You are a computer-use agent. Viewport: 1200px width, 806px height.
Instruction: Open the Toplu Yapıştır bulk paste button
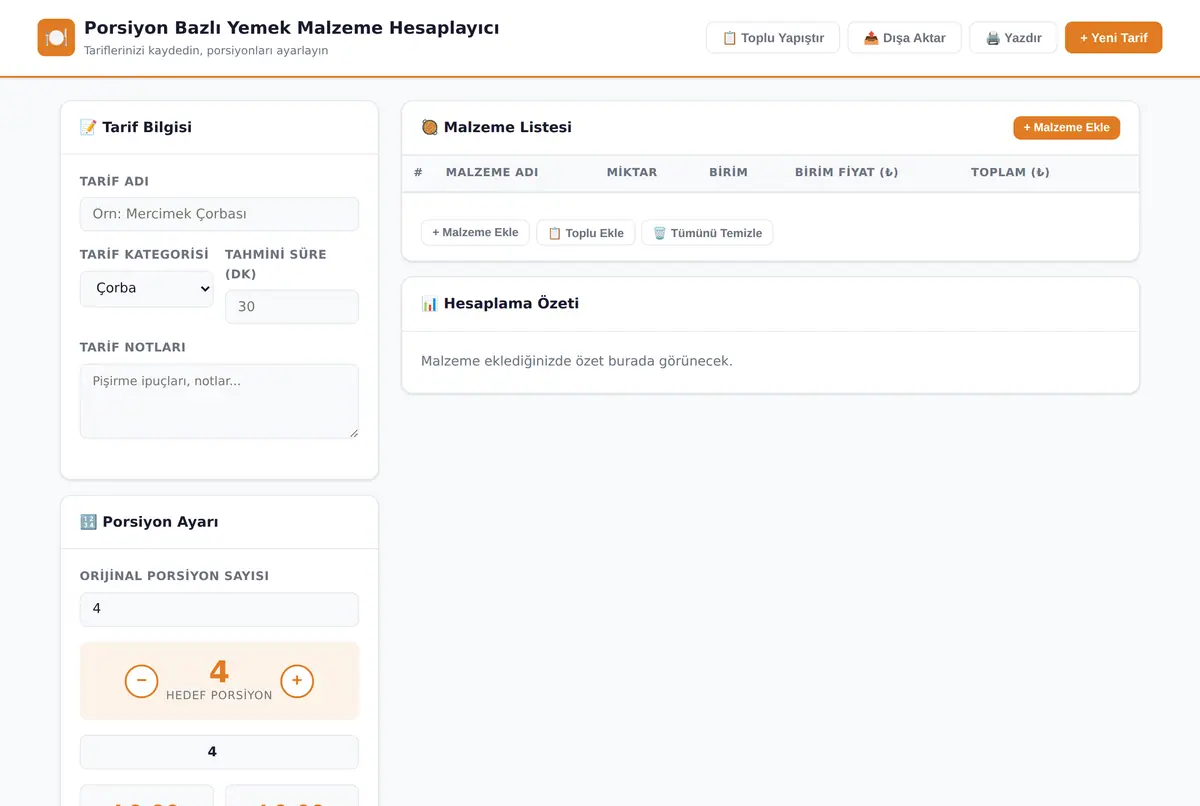(773, 38)
